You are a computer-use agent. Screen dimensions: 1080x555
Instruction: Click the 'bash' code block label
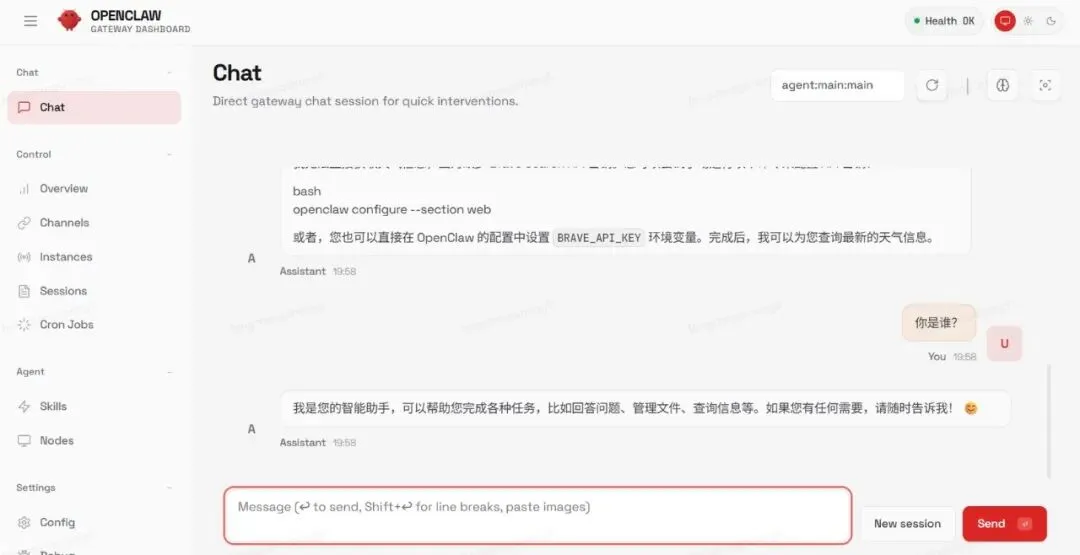click(307, 191)
